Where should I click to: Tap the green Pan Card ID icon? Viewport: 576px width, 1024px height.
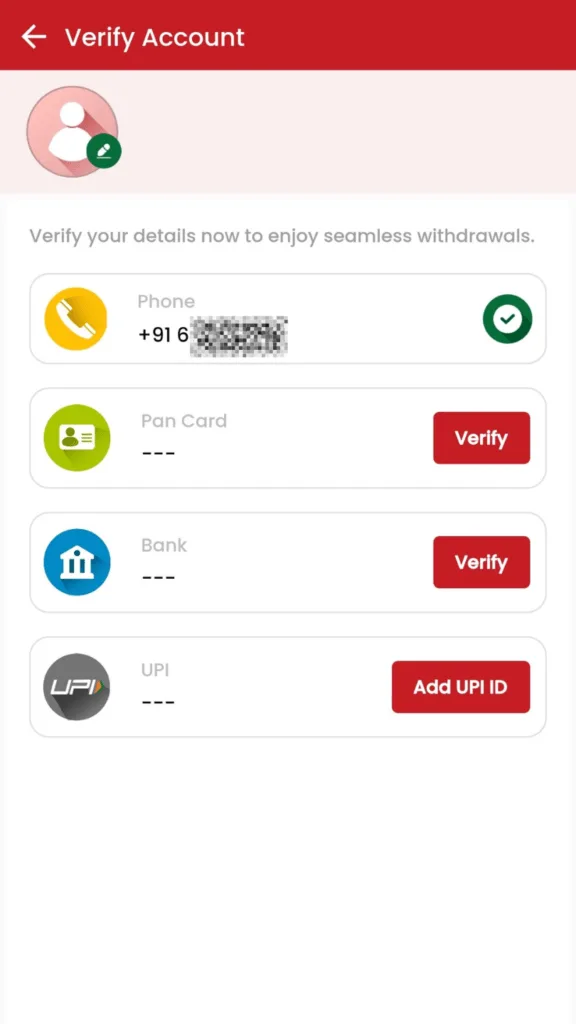[76, 438]
